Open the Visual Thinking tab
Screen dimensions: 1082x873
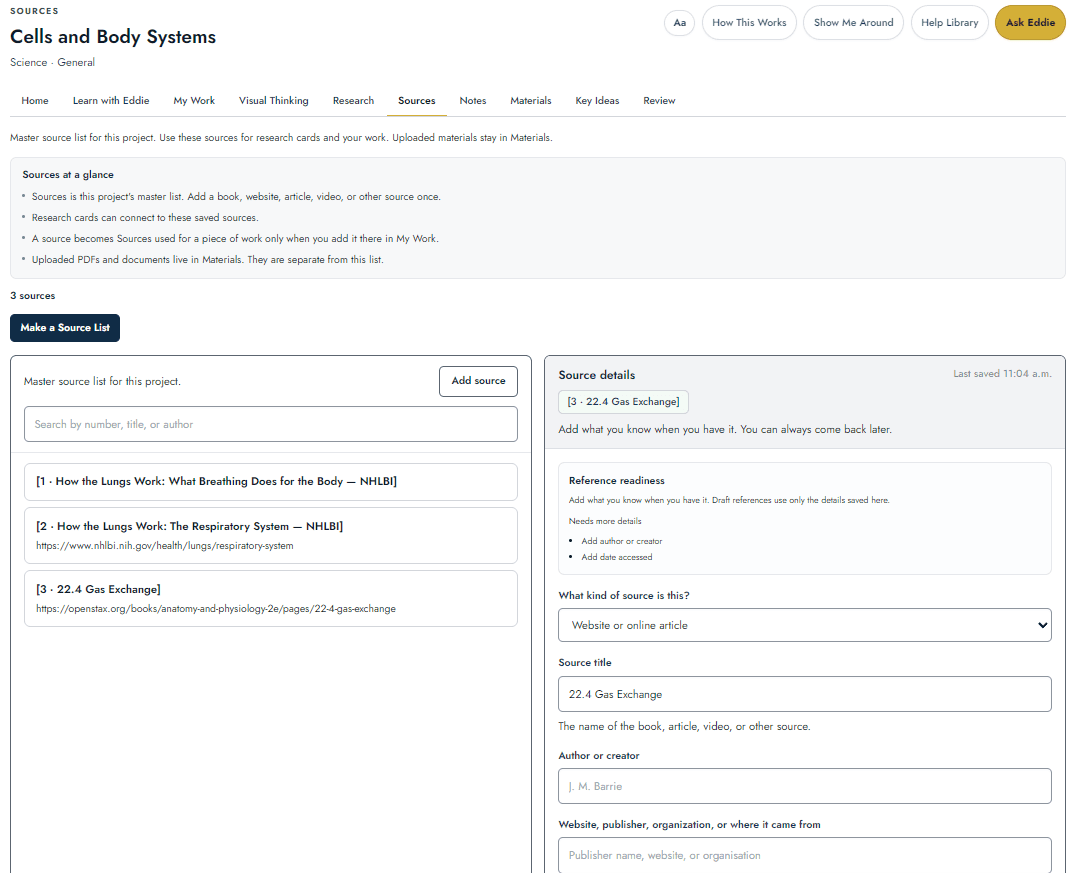point(273,101)
